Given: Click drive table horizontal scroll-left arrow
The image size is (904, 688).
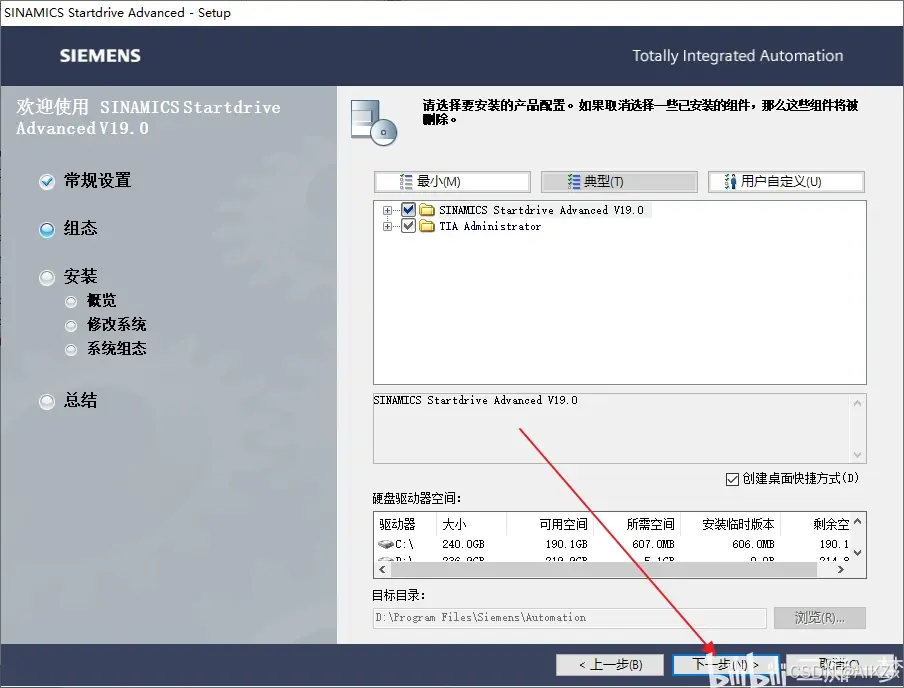Looking at the screenshot, I should coord(382,569).
